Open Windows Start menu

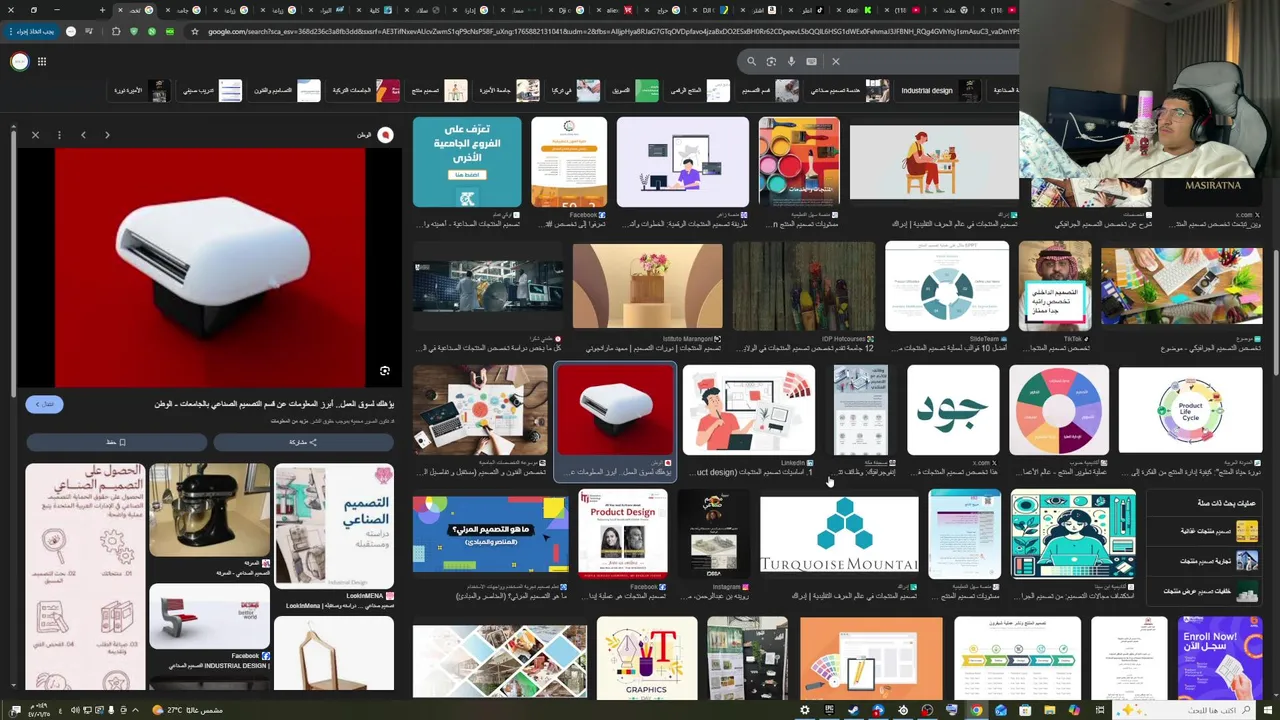(1267, 710)
